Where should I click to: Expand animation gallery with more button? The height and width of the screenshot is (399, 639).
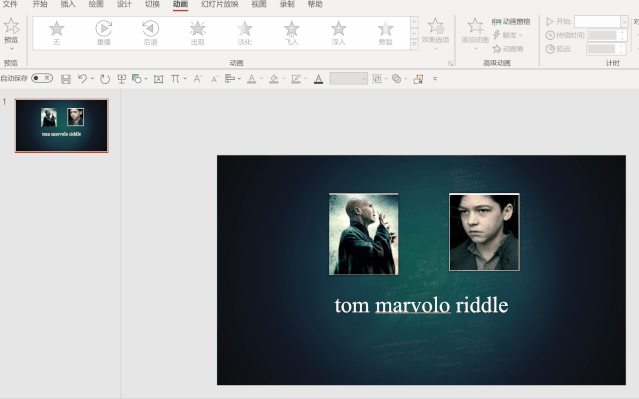414,44
